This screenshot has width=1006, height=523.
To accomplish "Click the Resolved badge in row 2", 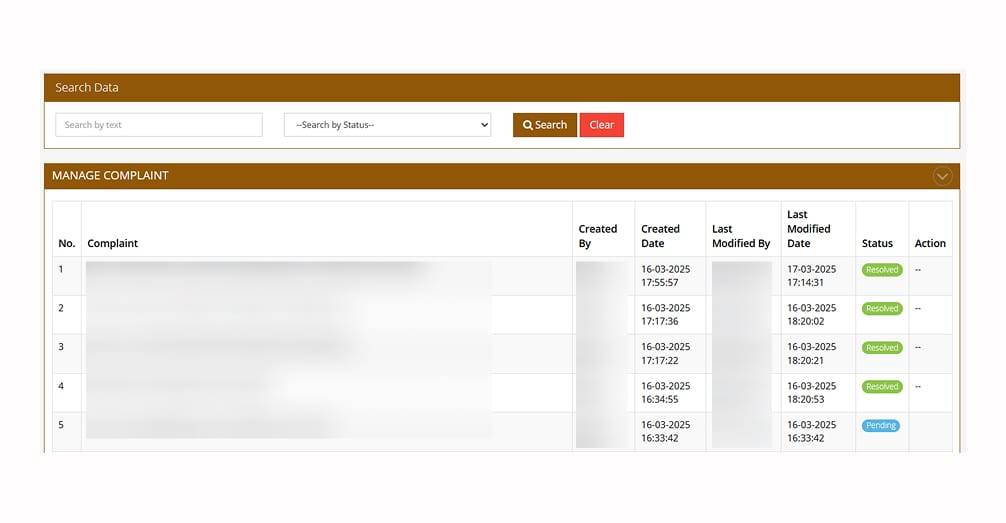I will click(881, 309).
